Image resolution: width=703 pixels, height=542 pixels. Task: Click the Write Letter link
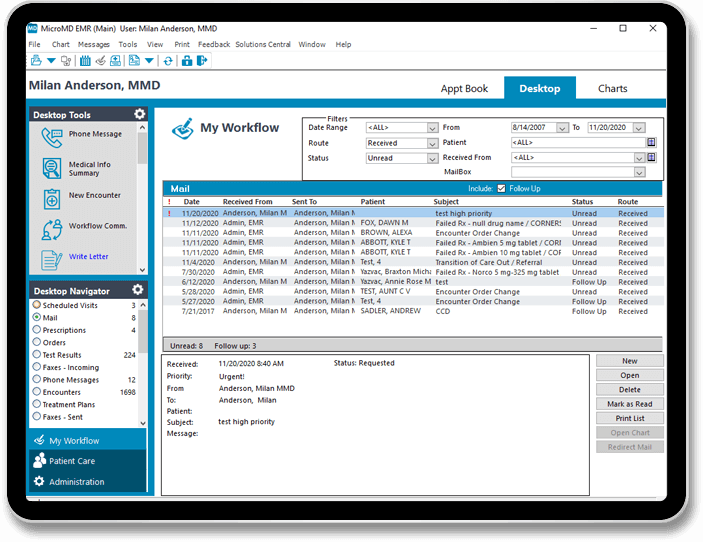pyautogui.click(x=88, y=256)
